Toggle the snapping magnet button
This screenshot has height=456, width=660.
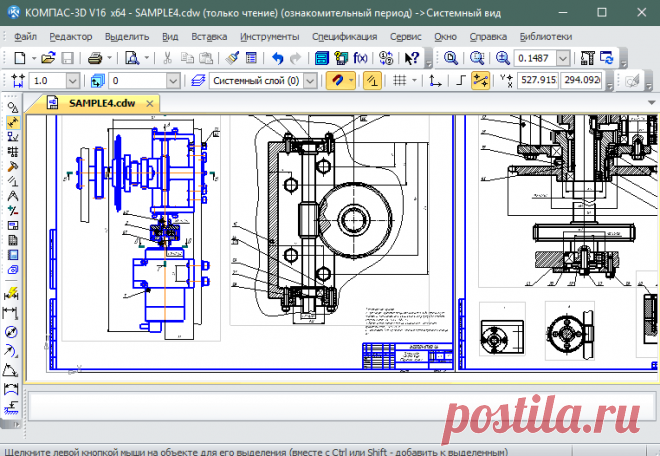[x=336, y=80]
